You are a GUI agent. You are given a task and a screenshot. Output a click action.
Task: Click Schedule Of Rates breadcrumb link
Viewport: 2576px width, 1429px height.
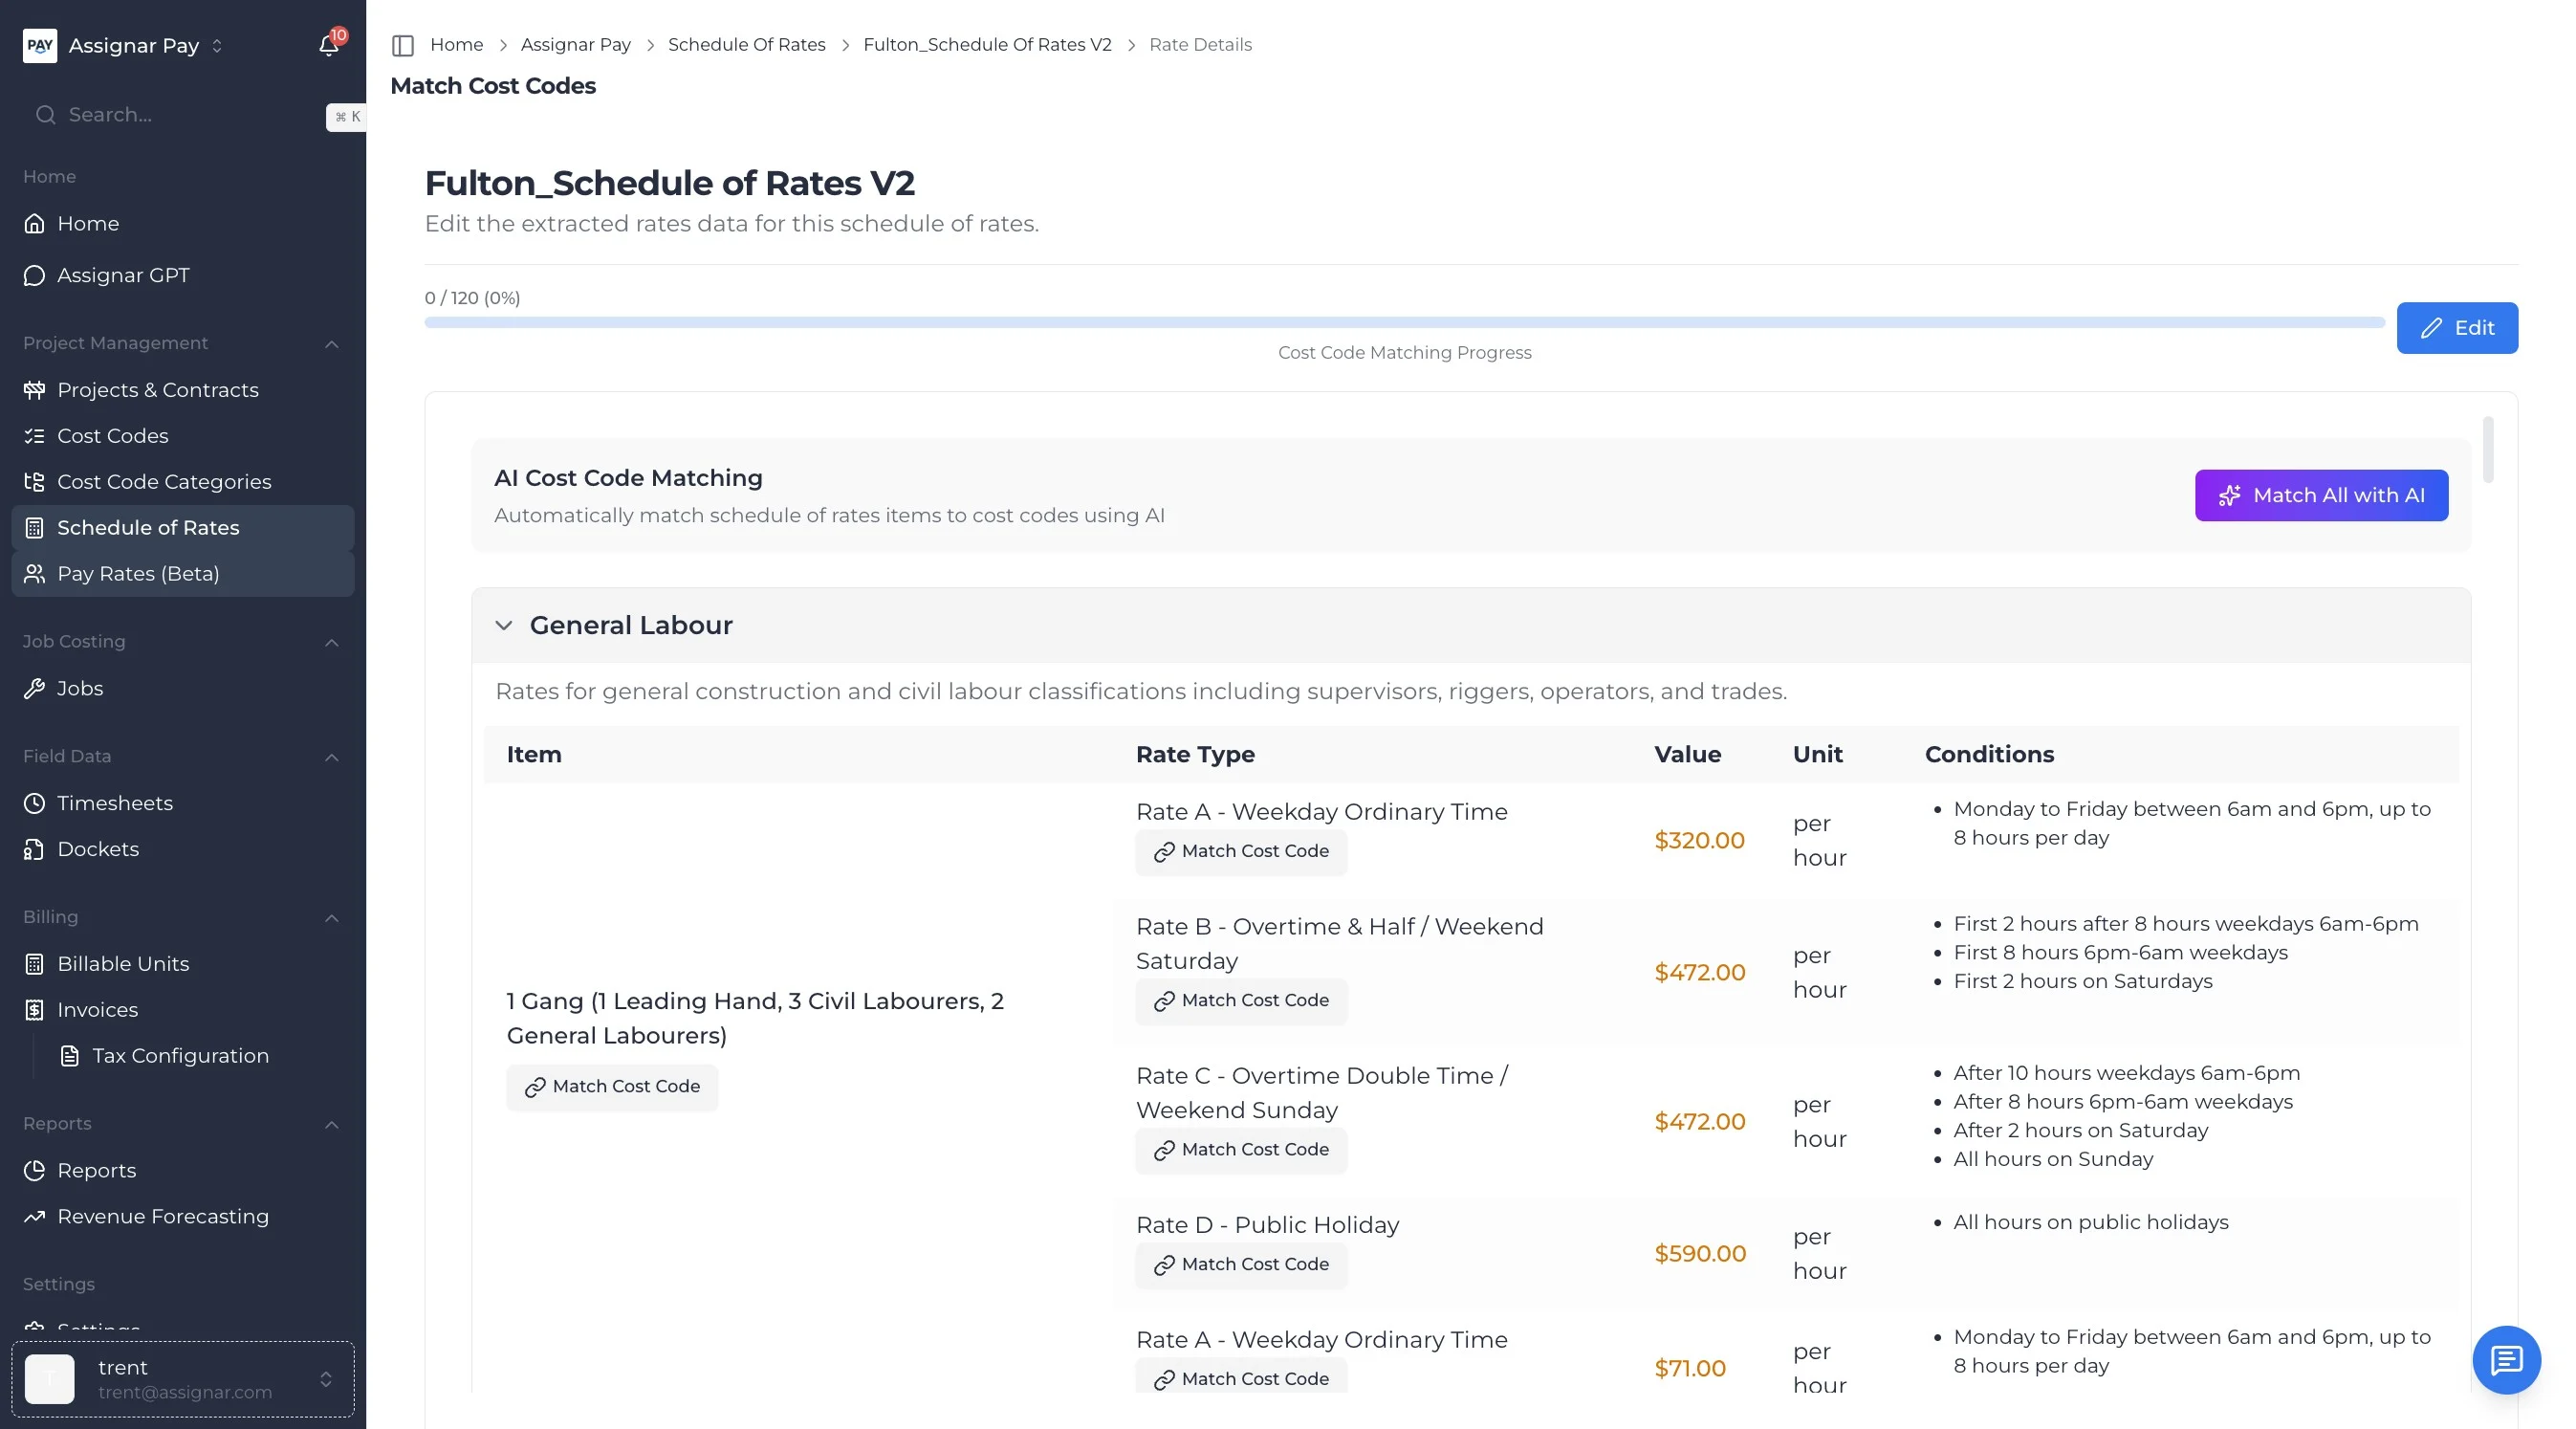tap(746, 45)
